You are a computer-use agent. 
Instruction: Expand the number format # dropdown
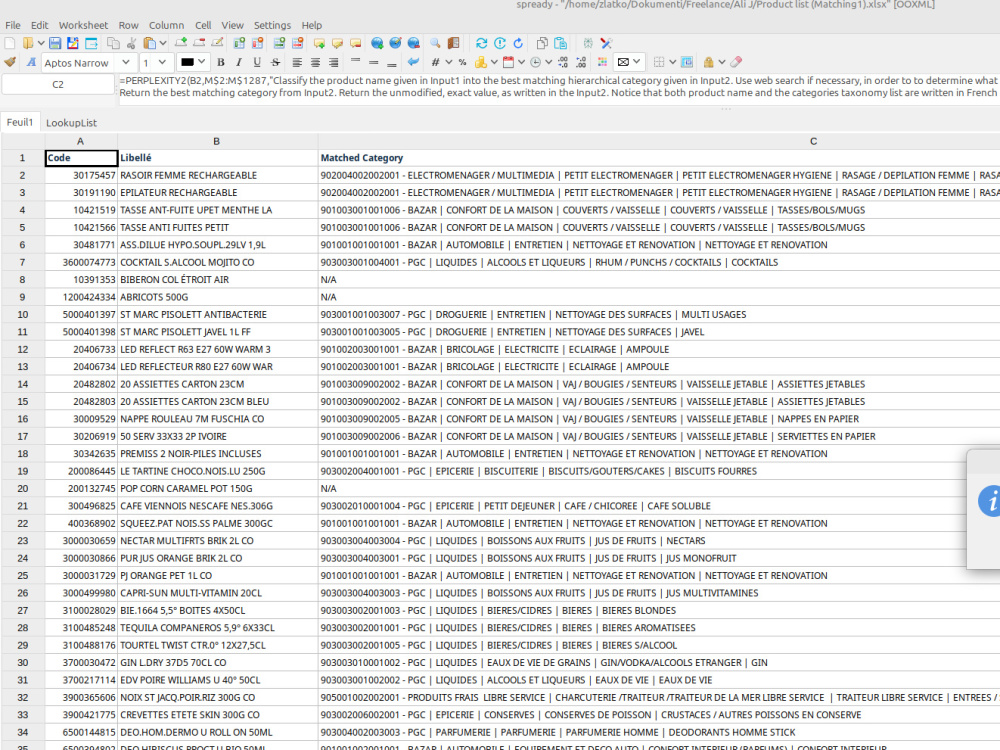tap(449, 62)
